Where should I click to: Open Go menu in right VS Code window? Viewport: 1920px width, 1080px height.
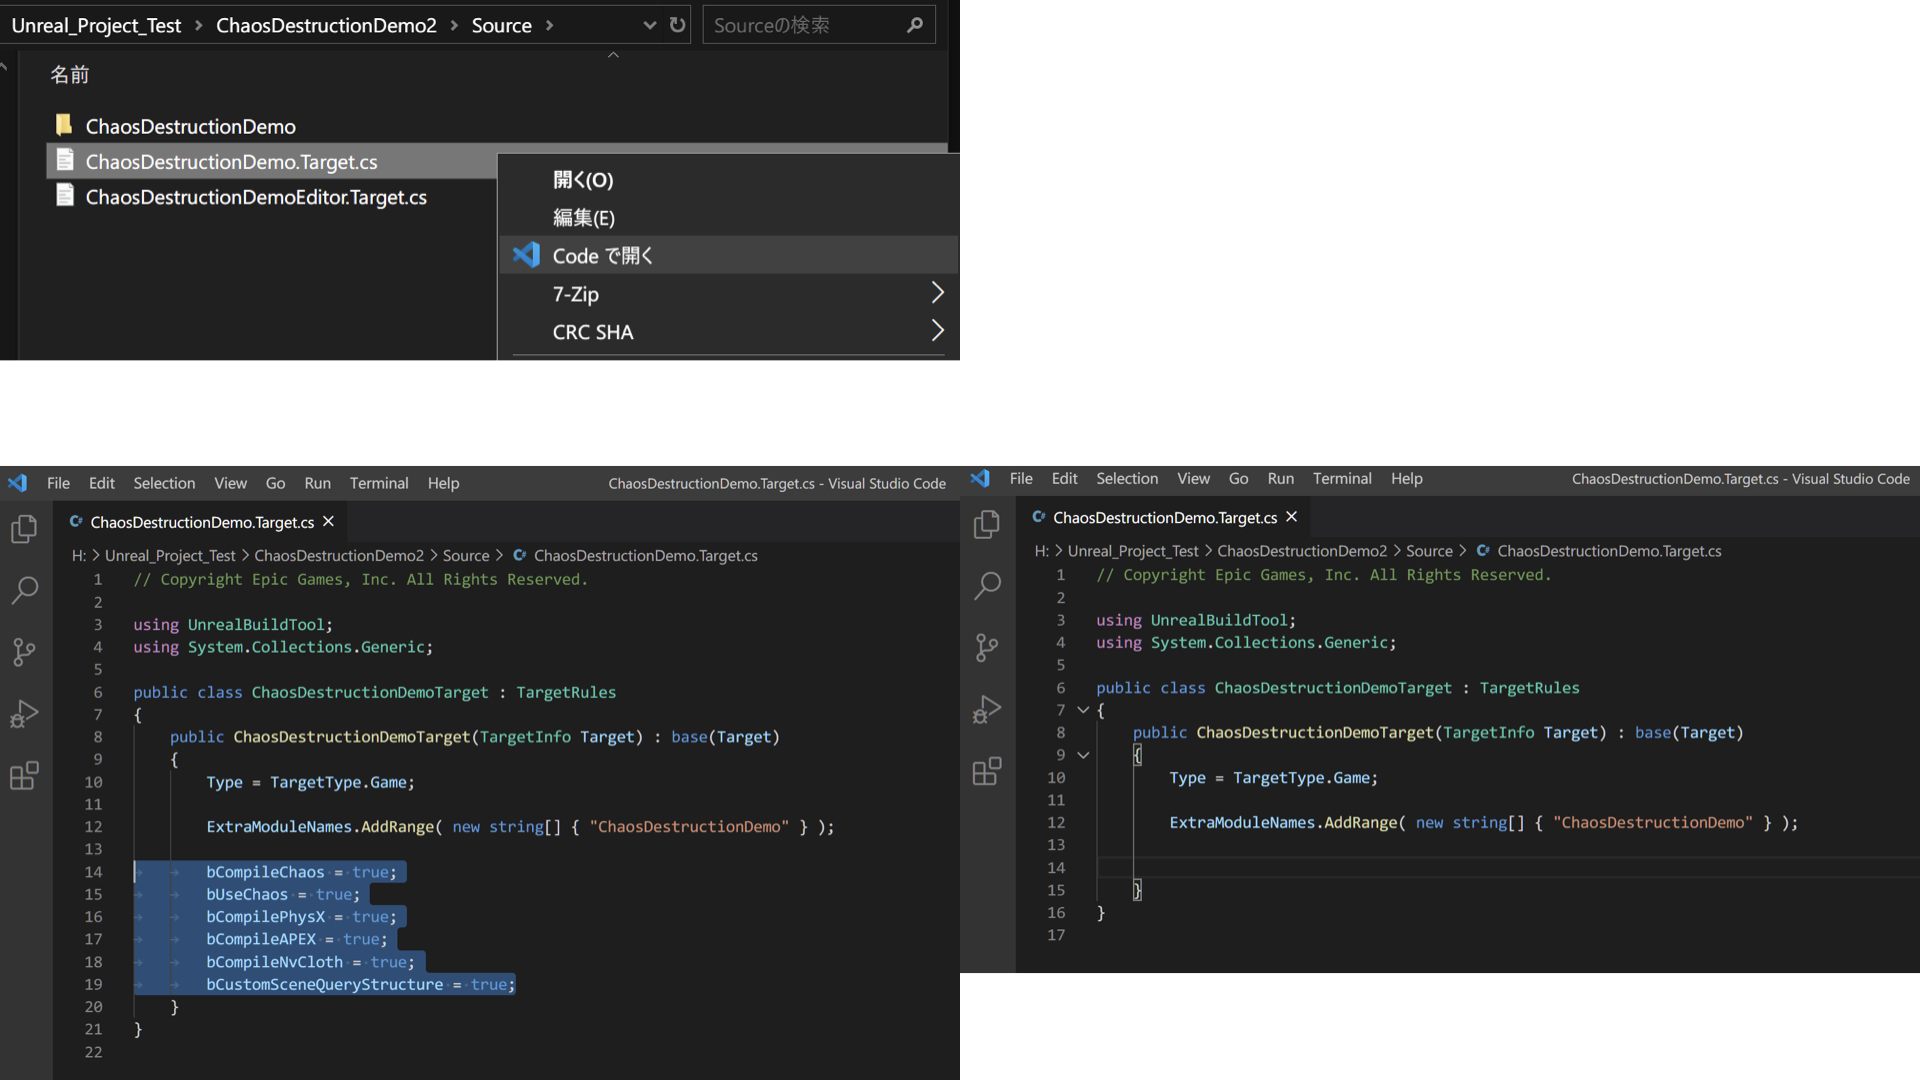coord(1238,479)
